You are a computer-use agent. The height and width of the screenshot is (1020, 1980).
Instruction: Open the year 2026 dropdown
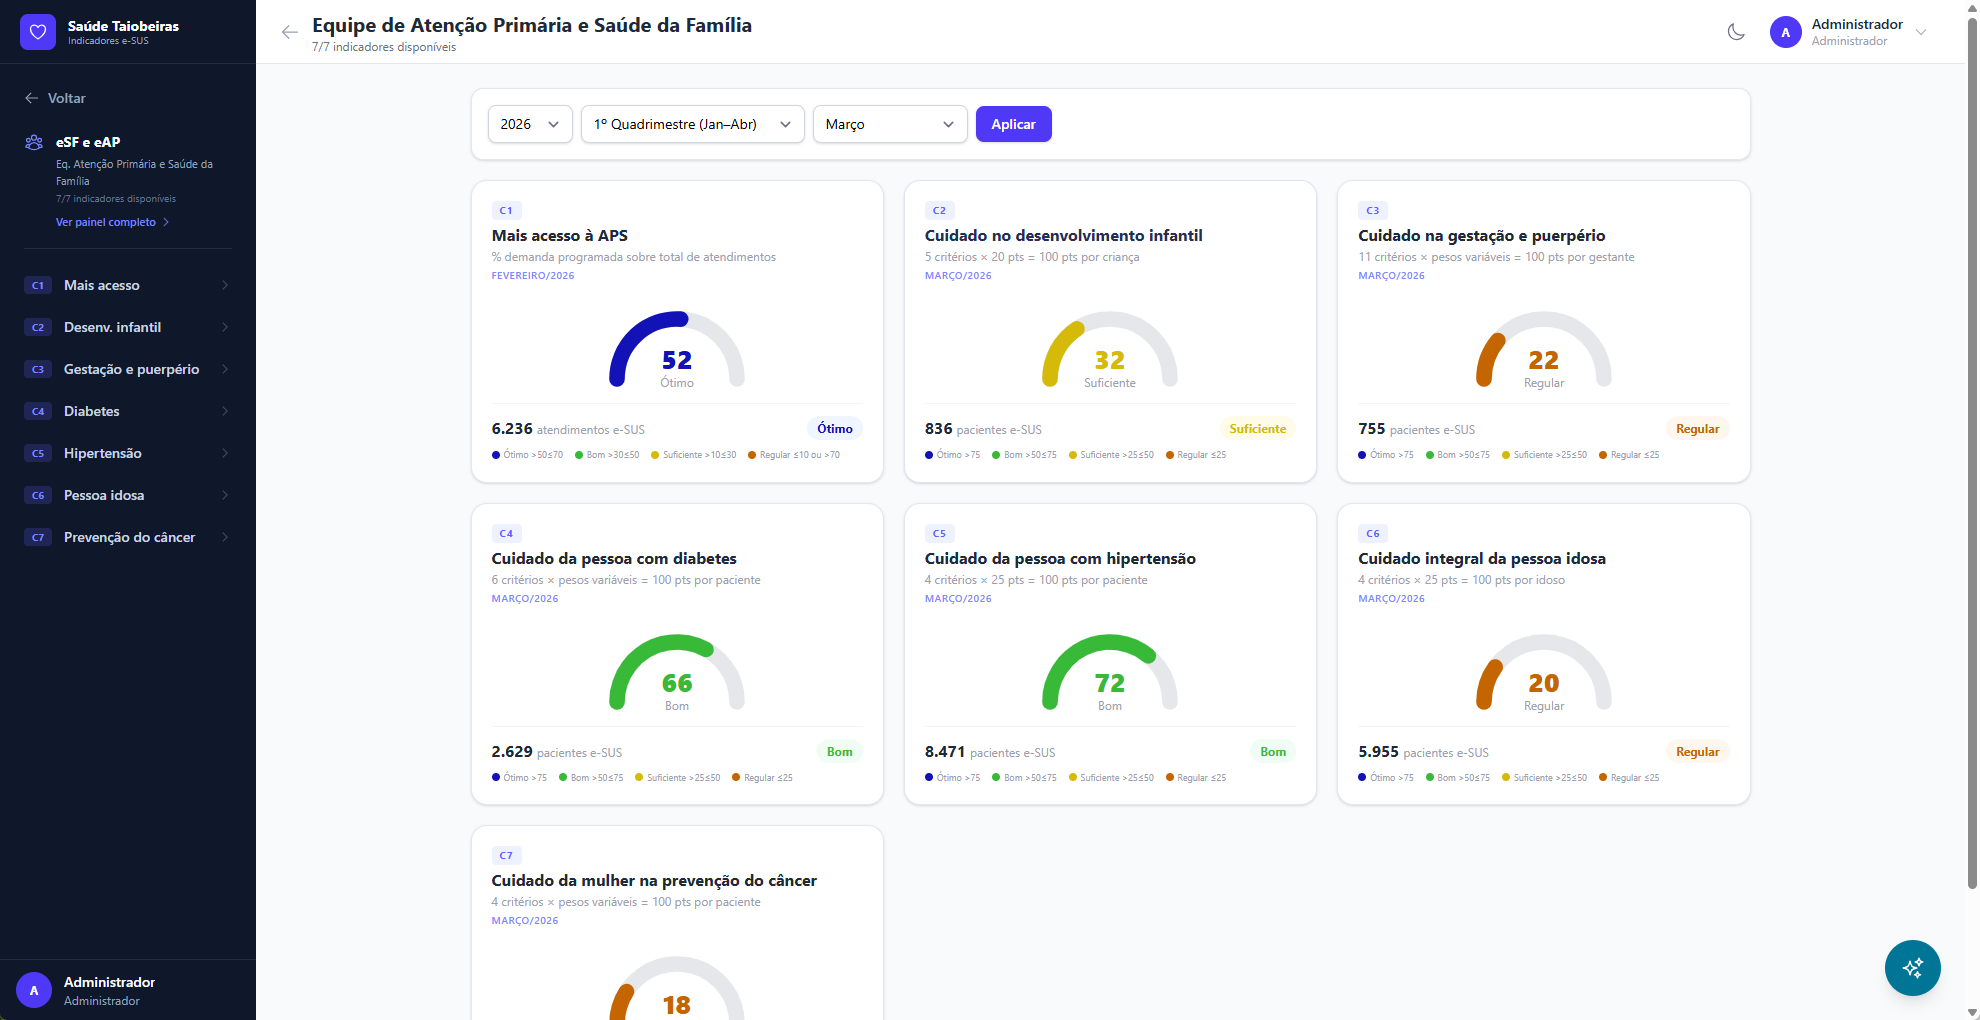coord(529,124)
